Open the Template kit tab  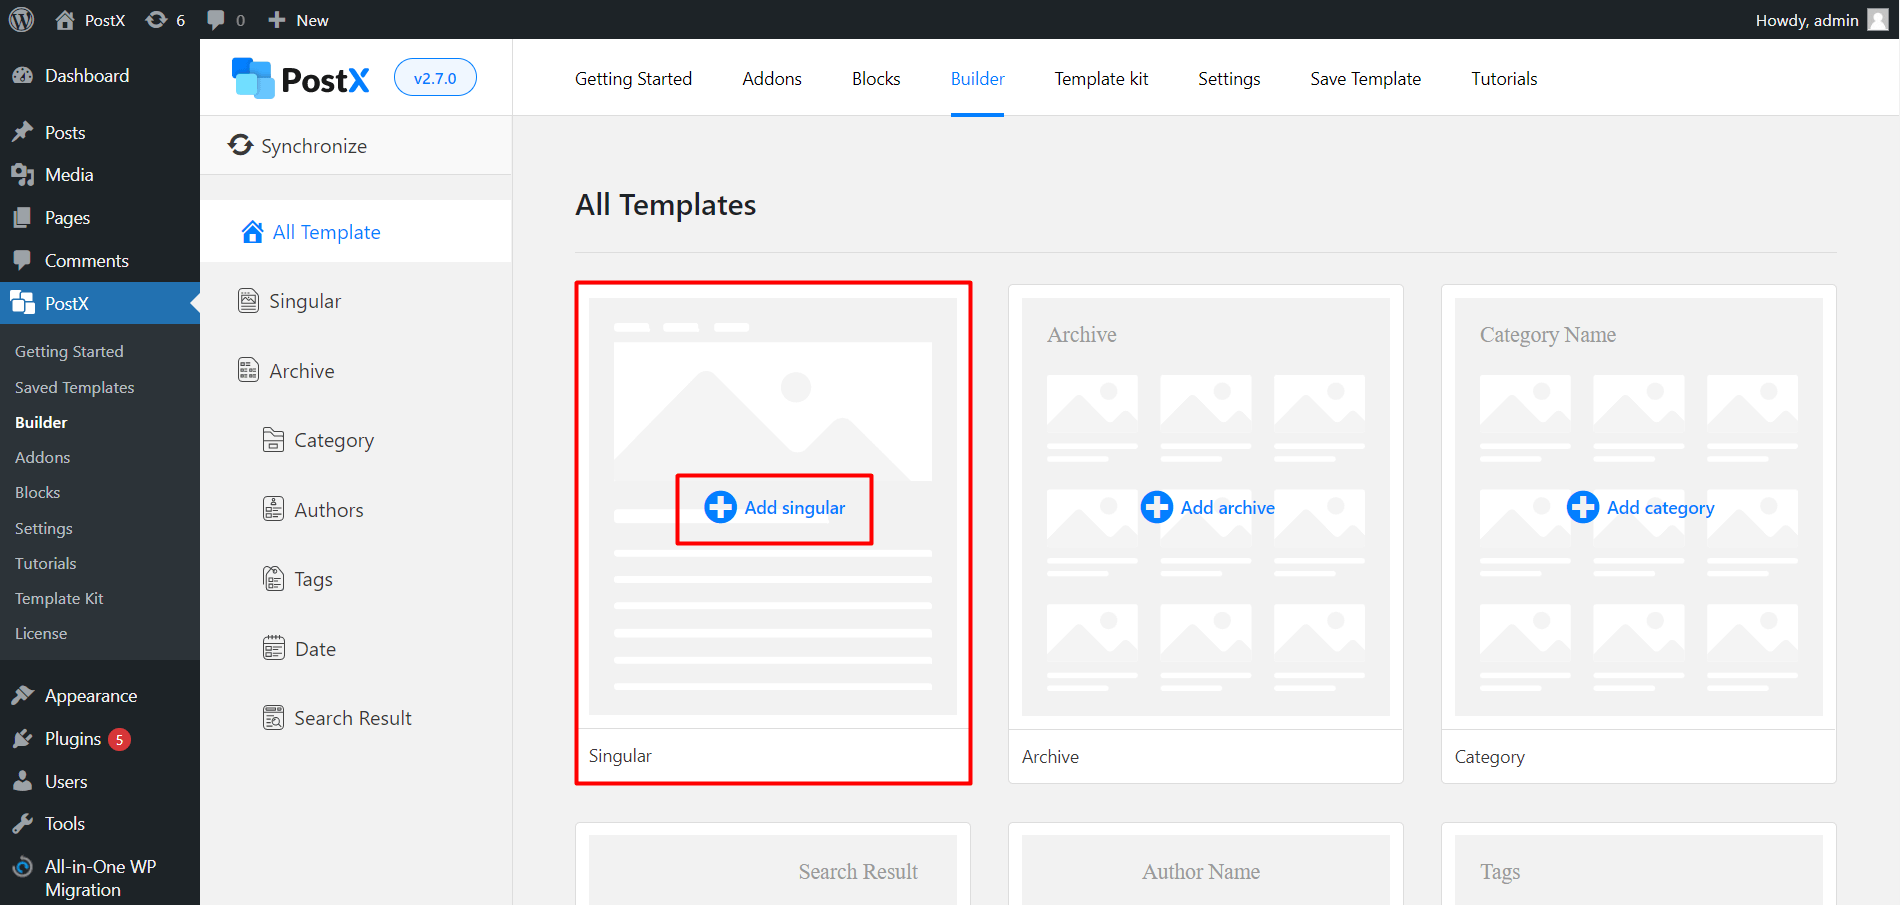click(1101, 79)
